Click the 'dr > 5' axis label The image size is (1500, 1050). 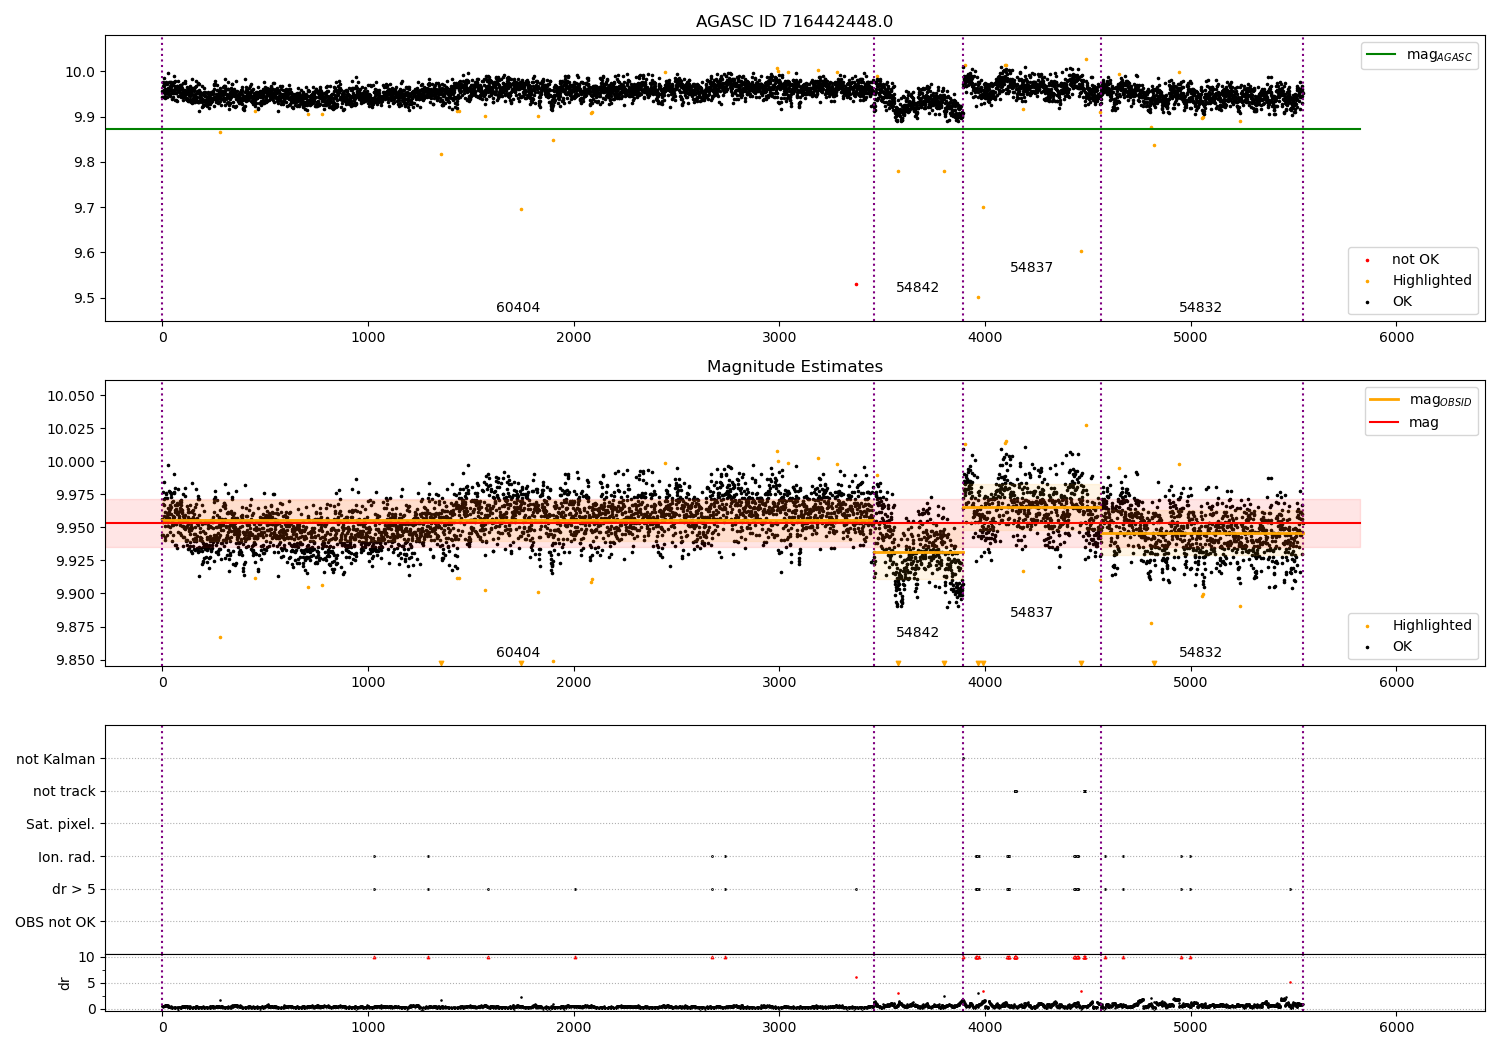point(74,890)
